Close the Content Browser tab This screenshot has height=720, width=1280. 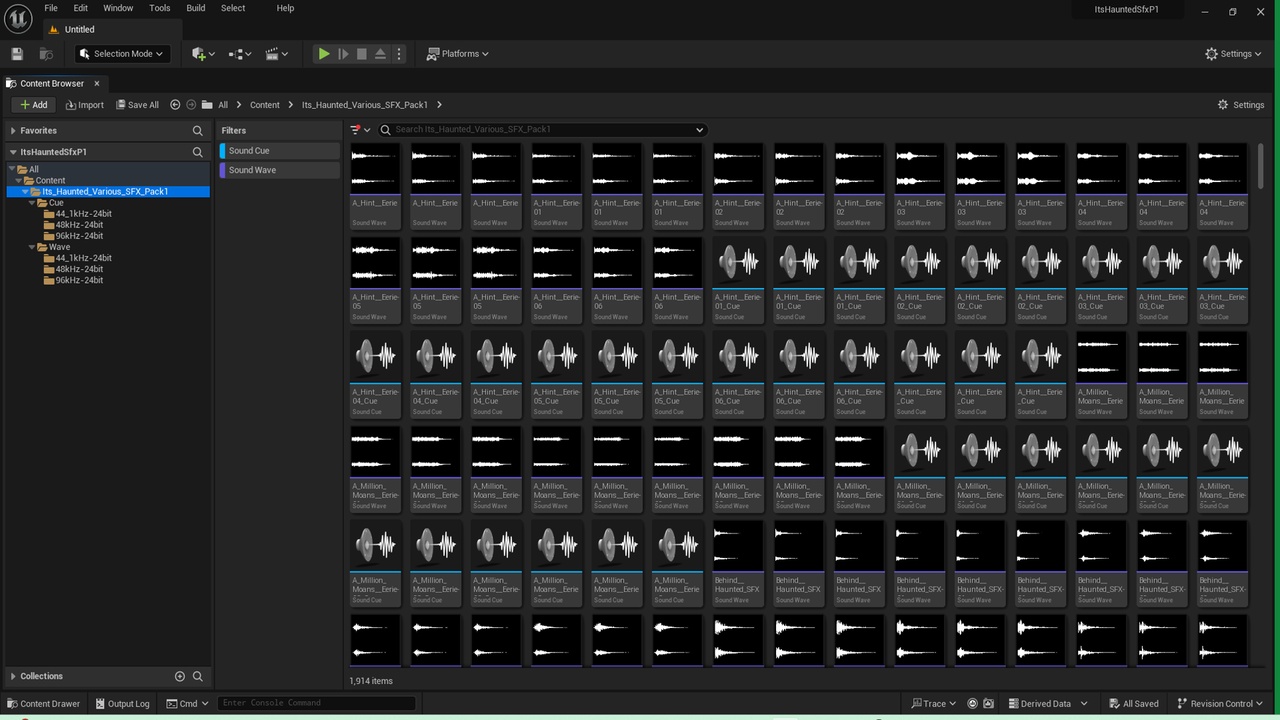97,83
